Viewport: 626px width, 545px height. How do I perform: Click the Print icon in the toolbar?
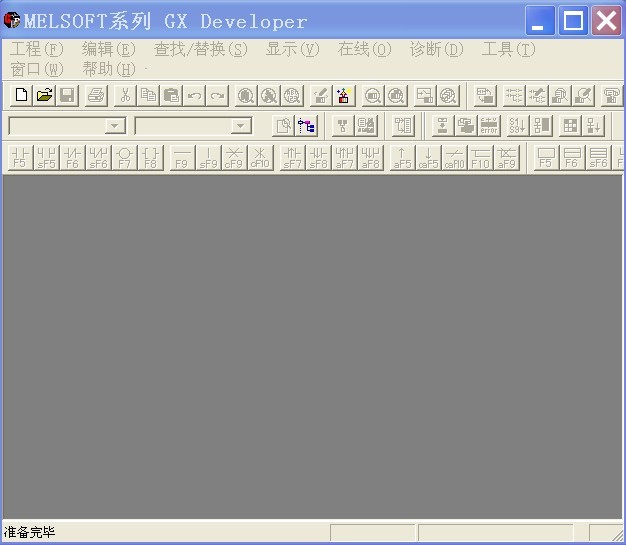96,96
